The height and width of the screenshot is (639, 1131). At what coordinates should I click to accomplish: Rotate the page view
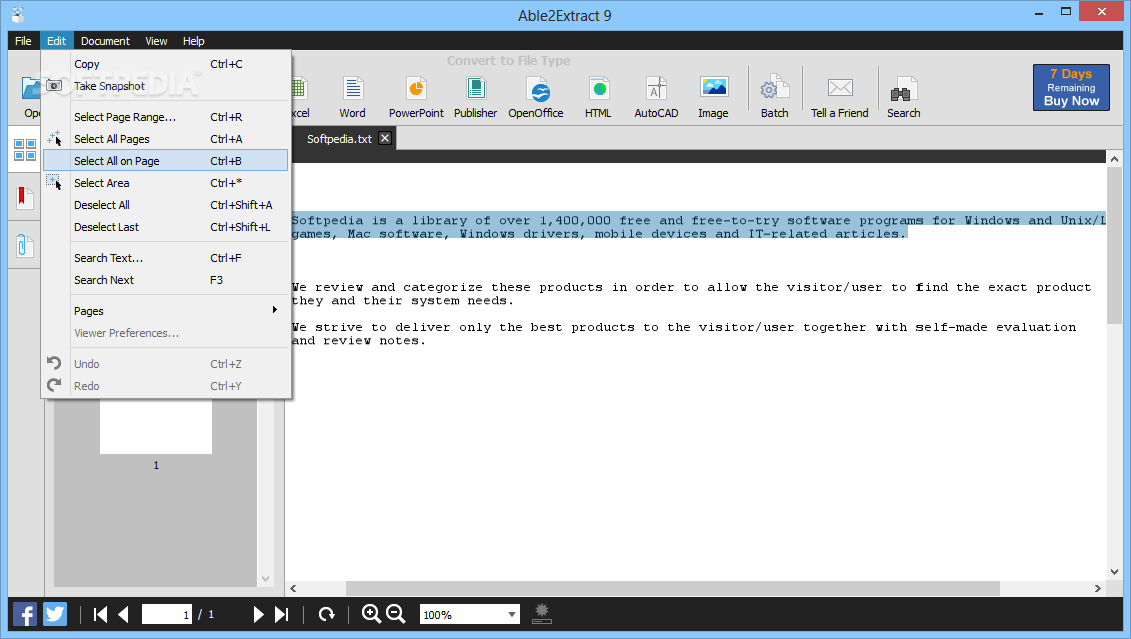point(327,614)
